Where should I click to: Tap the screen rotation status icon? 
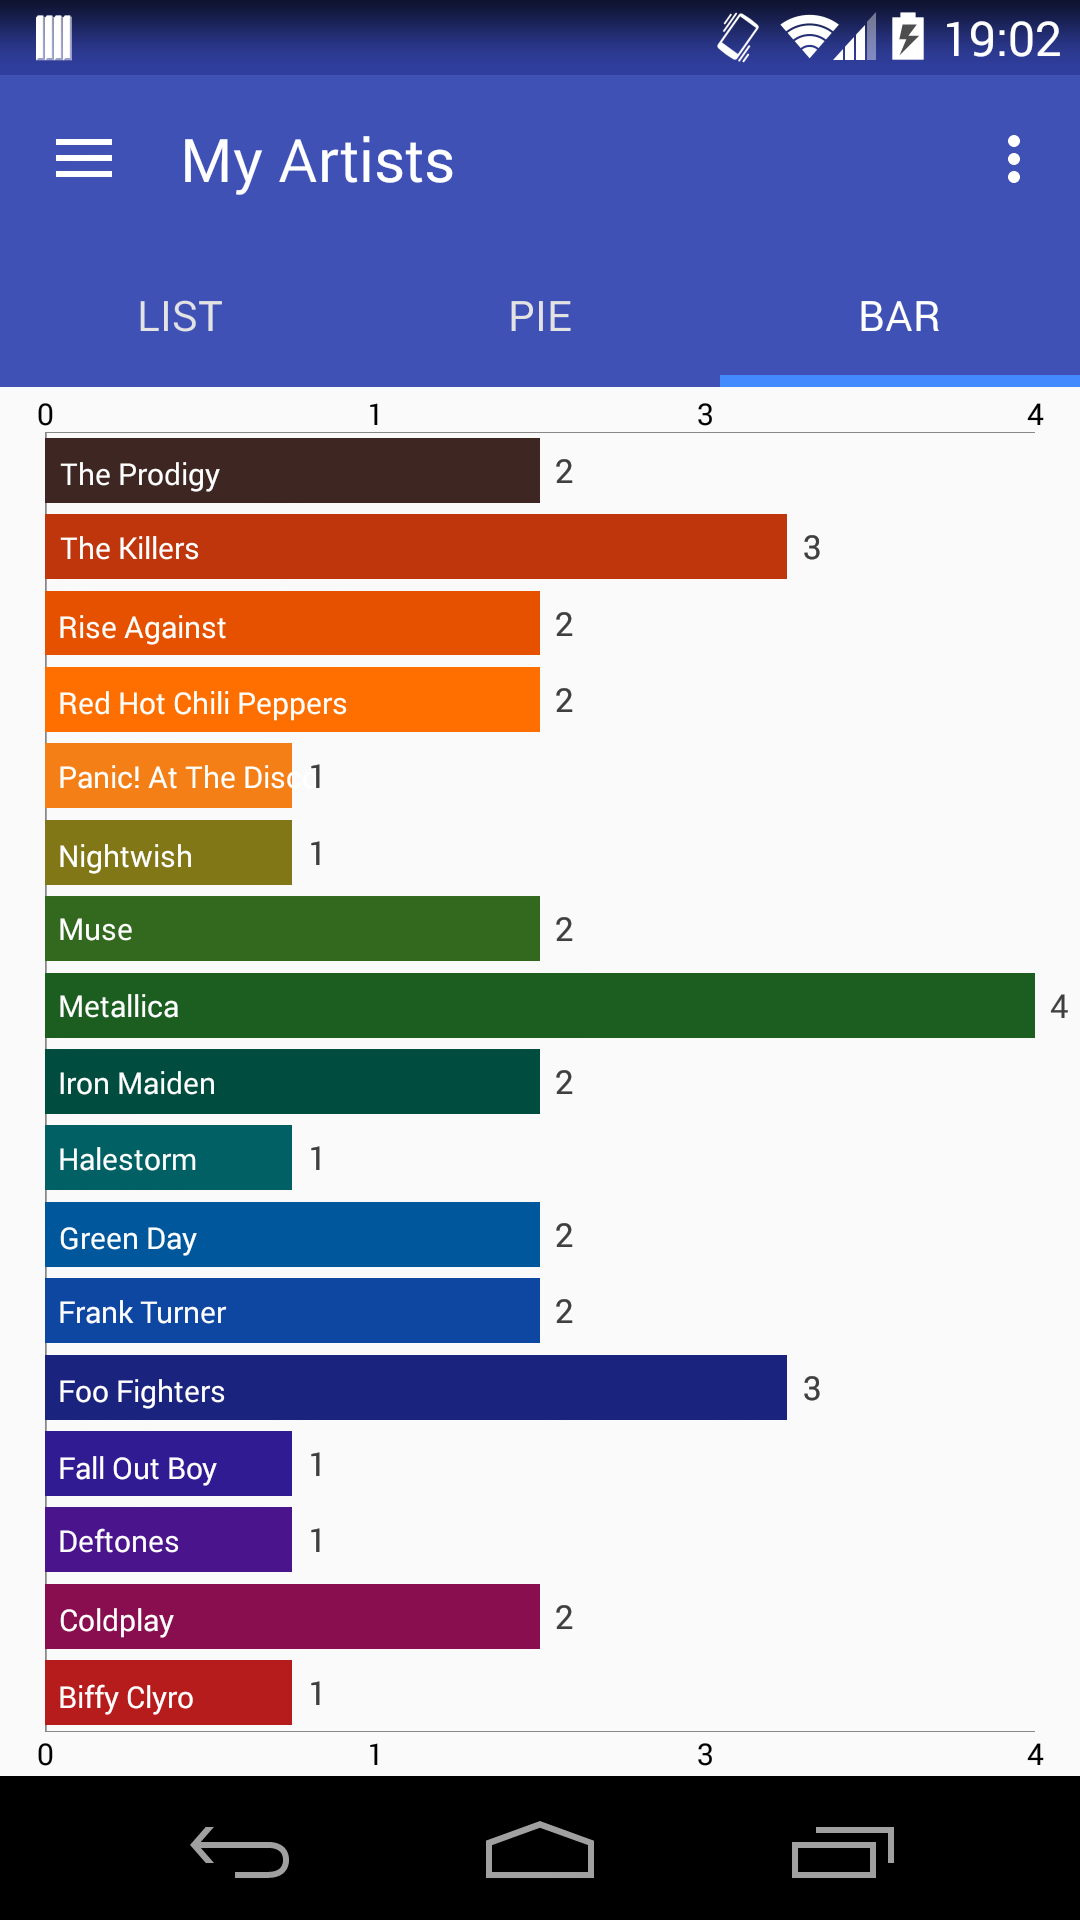(x=738, y=37)
